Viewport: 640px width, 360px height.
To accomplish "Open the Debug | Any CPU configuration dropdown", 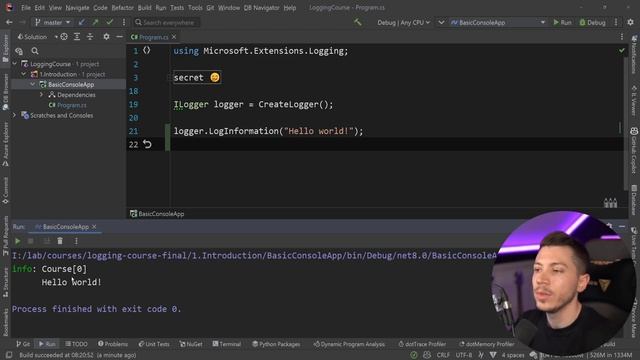I will coord(403,22).
